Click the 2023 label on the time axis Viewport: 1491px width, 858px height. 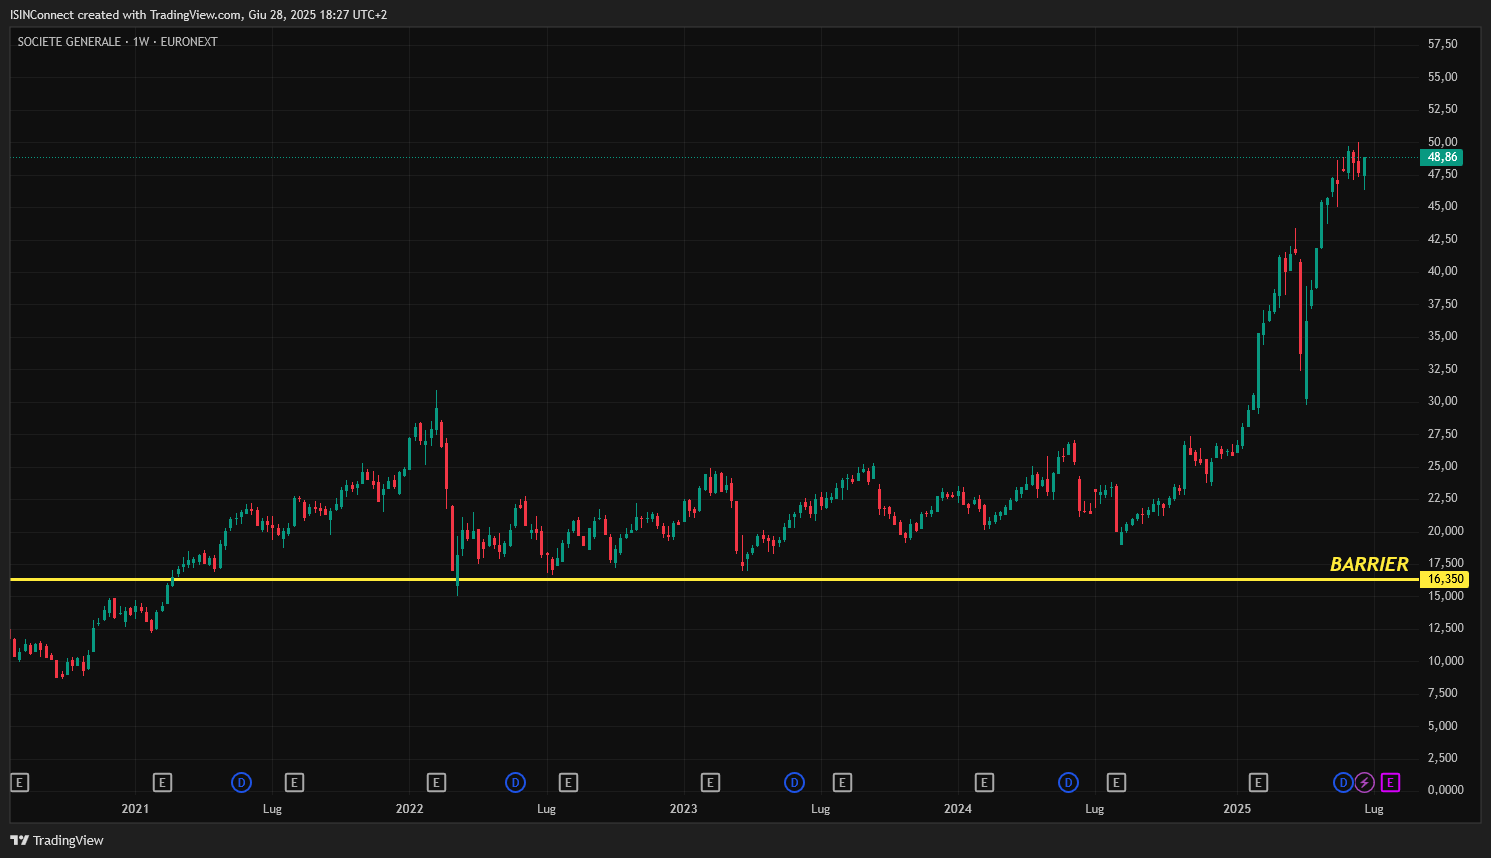coord(683,809)
